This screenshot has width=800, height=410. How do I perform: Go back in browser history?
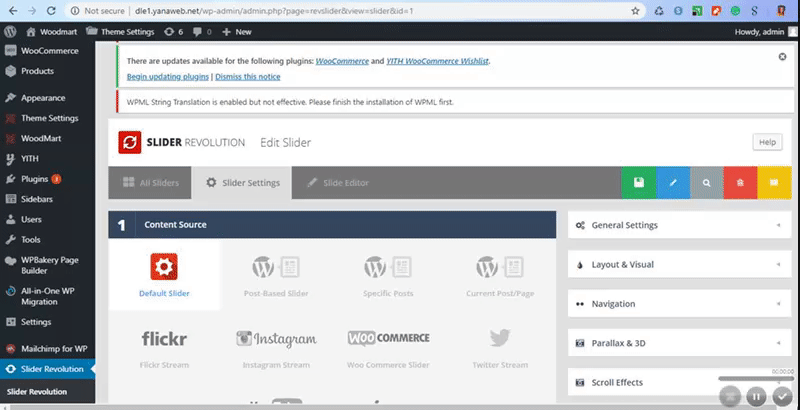[13, 11]
